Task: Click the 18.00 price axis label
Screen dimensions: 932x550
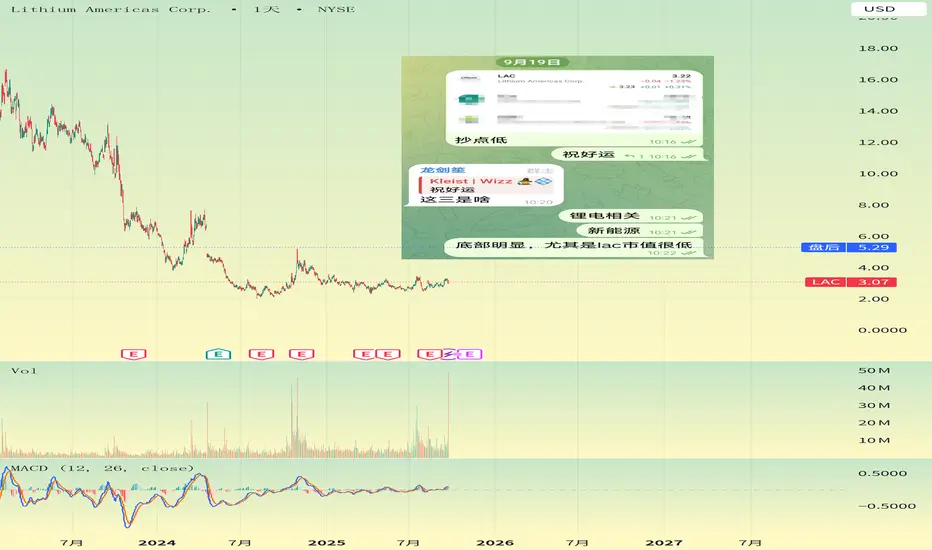Action: pyautogui.click(x=878, y=48)
